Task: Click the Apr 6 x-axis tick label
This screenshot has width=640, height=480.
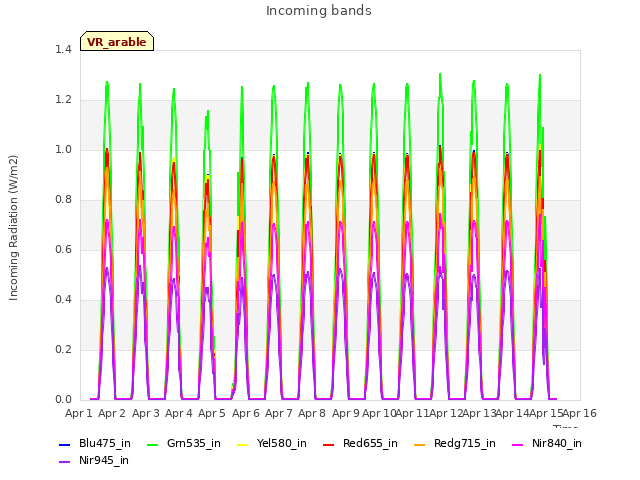Action: [246, 413]
